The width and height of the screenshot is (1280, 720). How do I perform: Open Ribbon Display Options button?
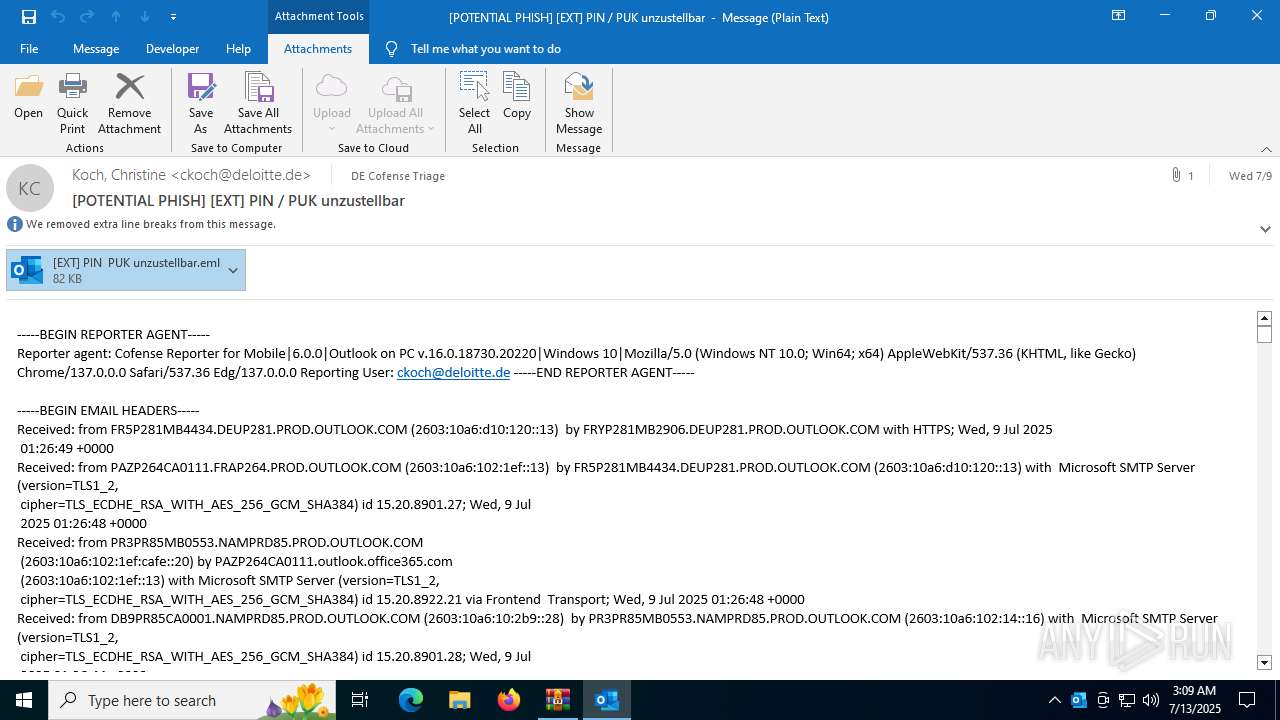(x=1118, y=16)
